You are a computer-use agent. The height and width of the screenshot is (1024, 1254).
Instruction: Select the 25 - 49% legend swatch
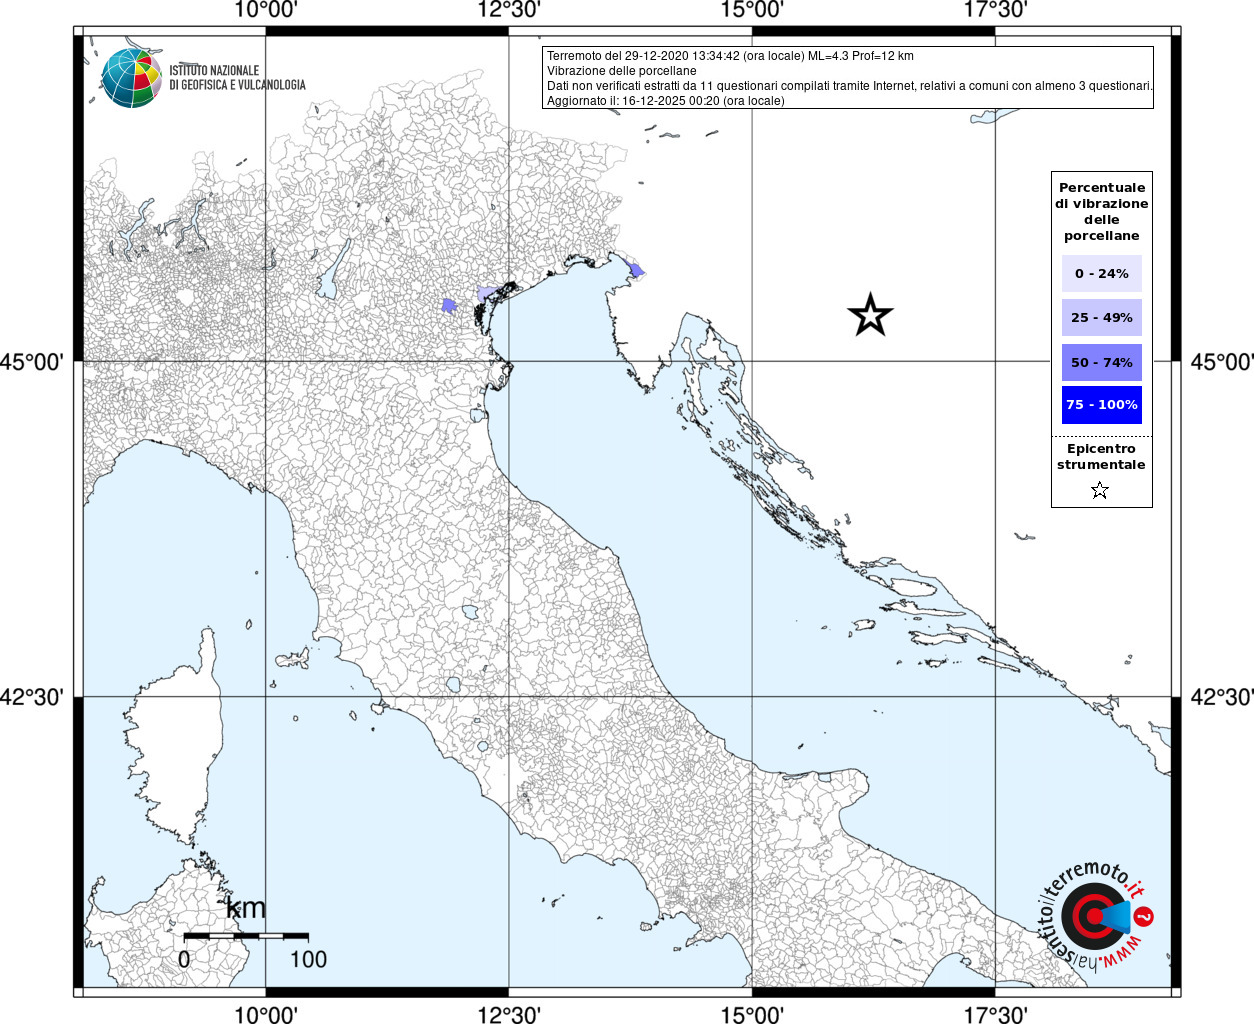click(x=1101, y=317)
